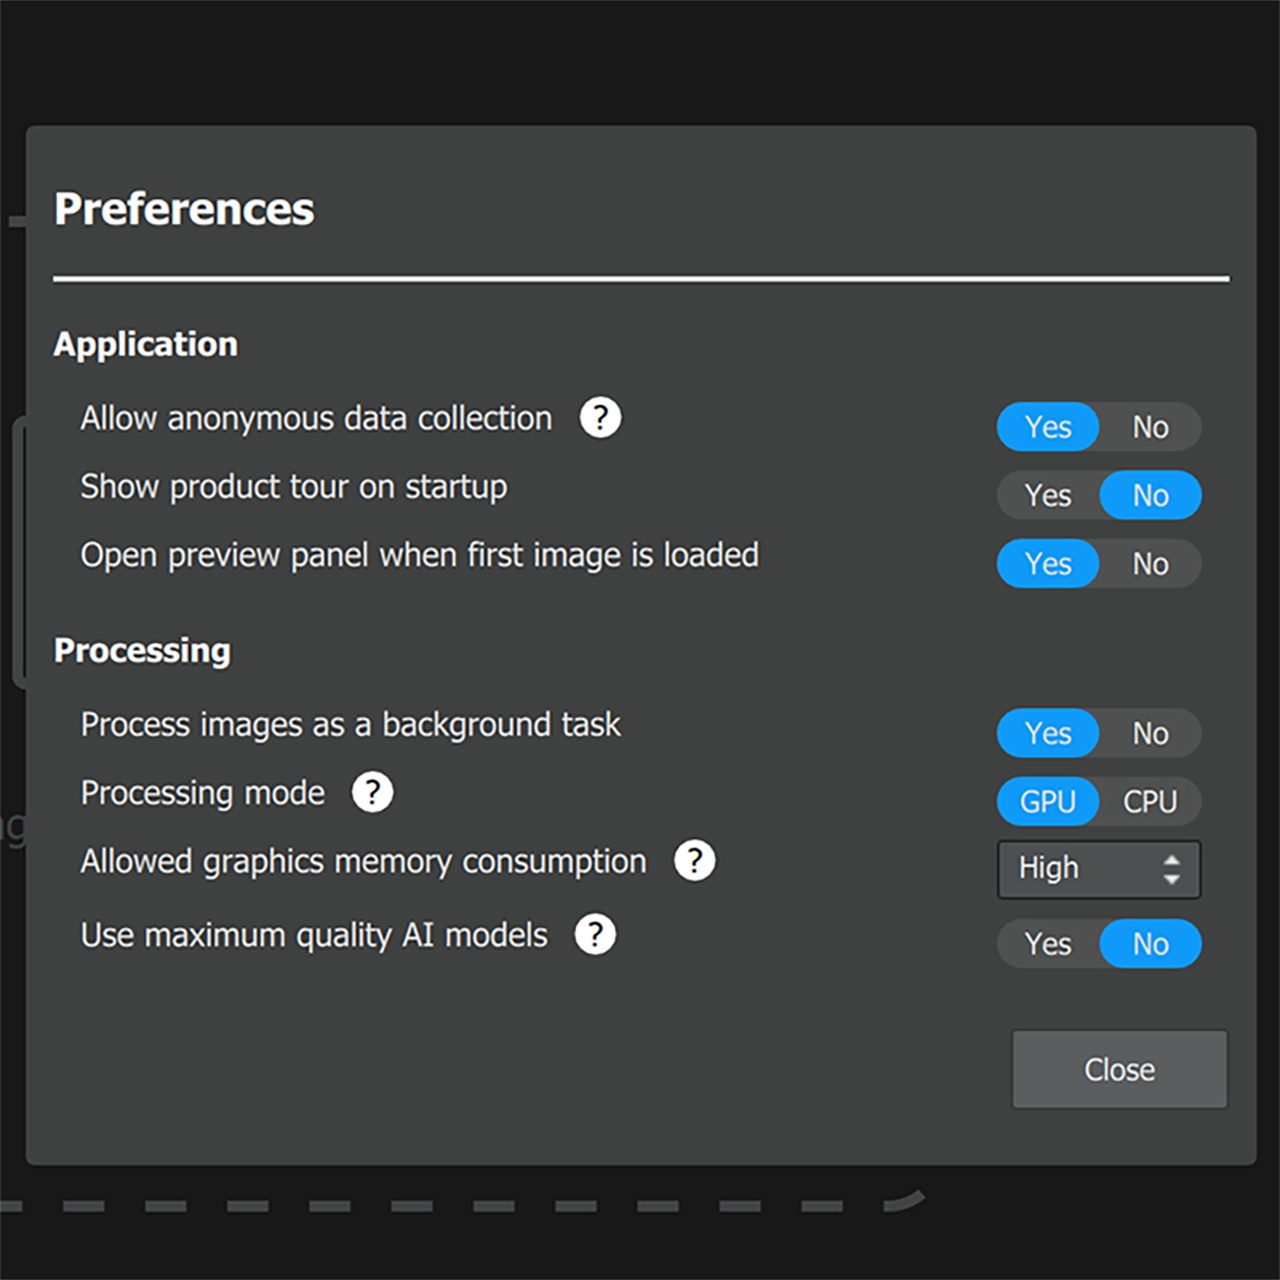The height and width of the screenshot is (1280, 1280).
Task: Turn off background task processing
Action: (x=1150, y=734)
